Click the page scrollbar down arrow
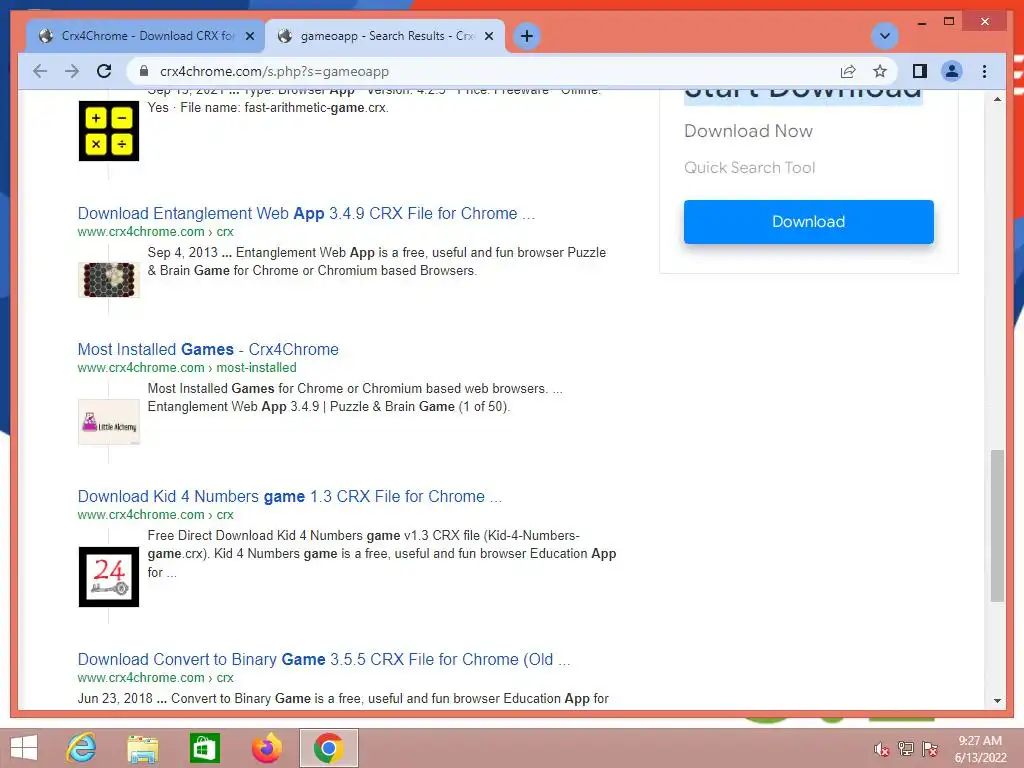The image size is (1024, 768). point(997,701)
